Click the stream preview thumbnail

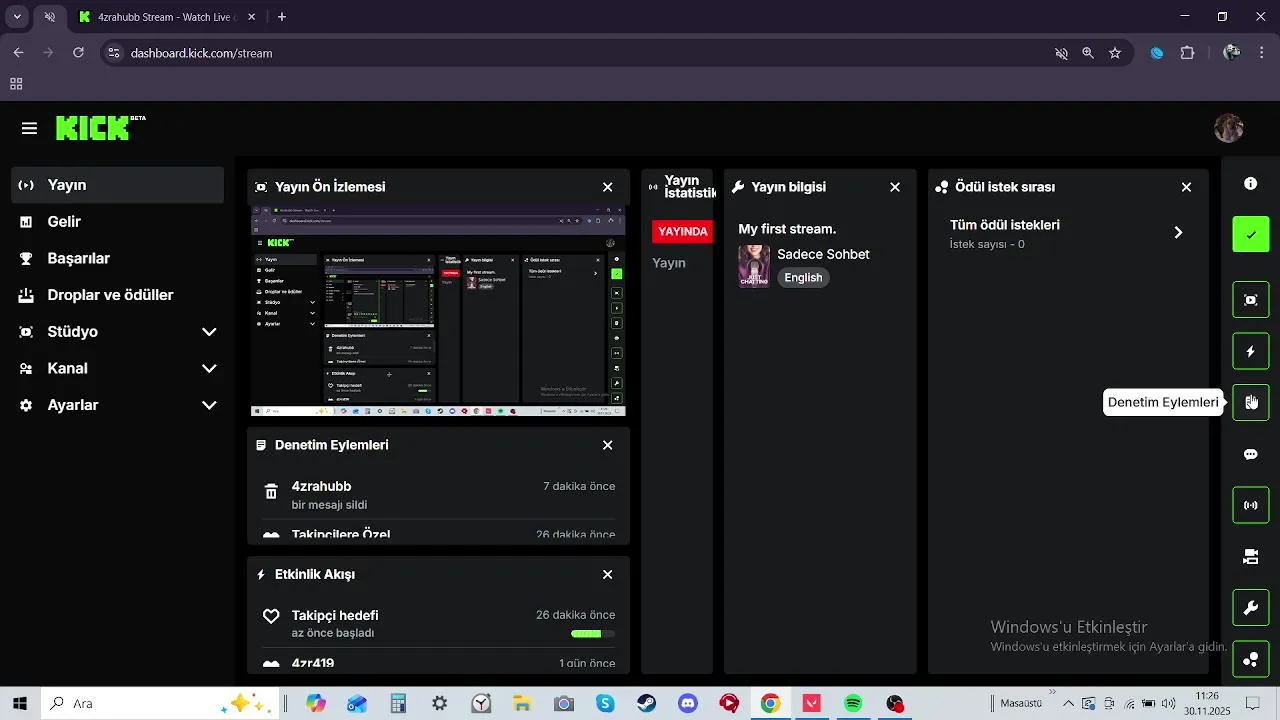(438, 311)
